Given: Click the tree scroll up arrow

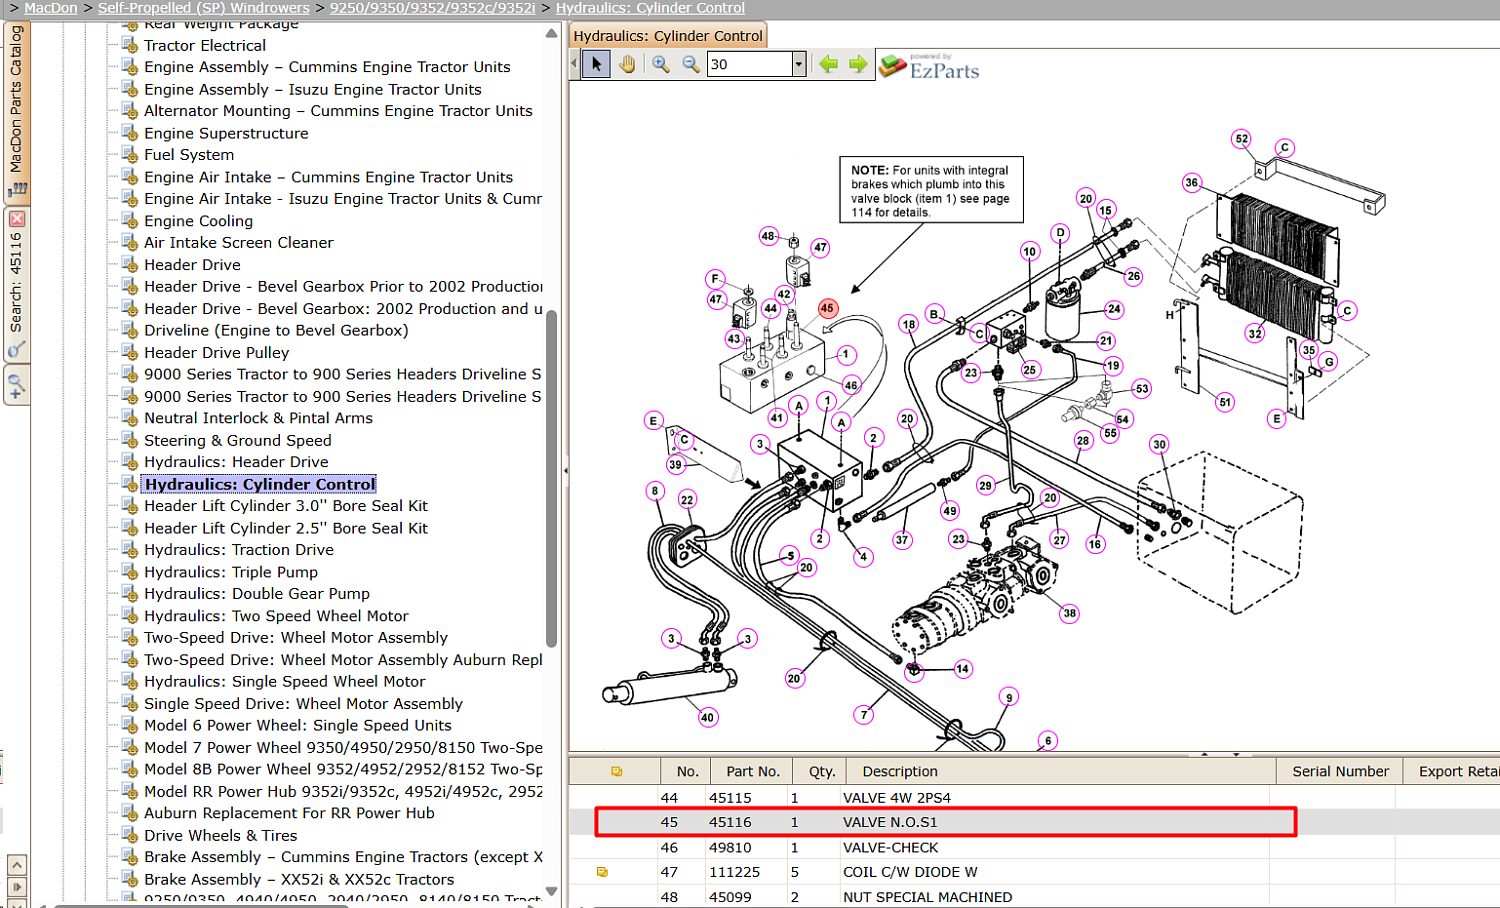Looking at the screenshot, I should tap(551, 33).
